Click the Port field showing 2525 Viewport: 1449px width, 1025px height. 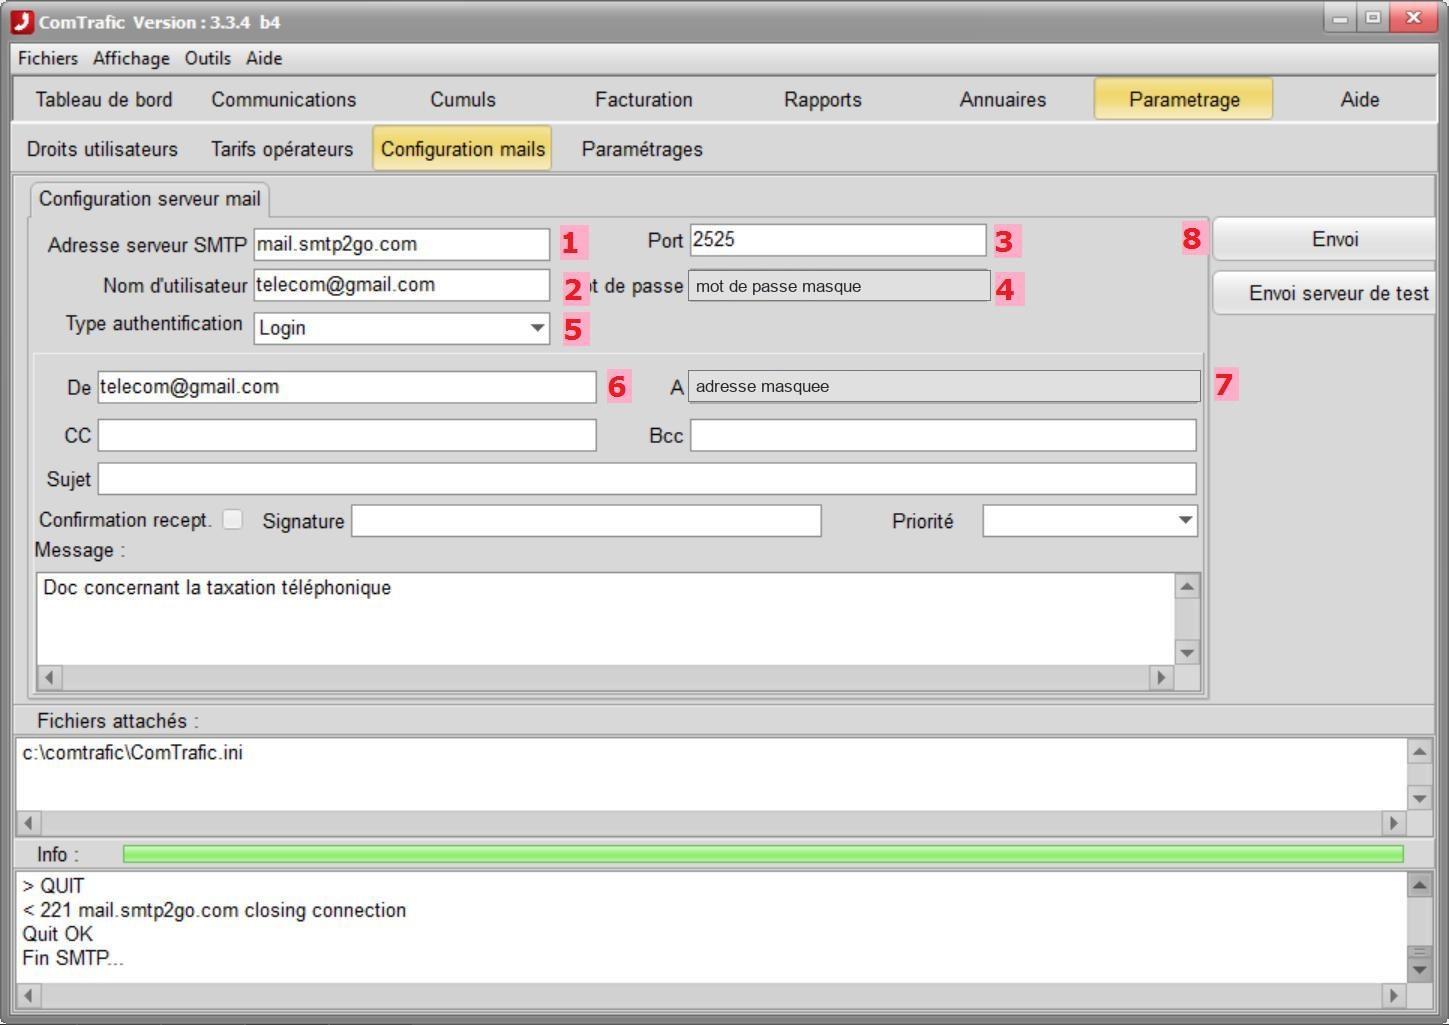tap(838, 240)
